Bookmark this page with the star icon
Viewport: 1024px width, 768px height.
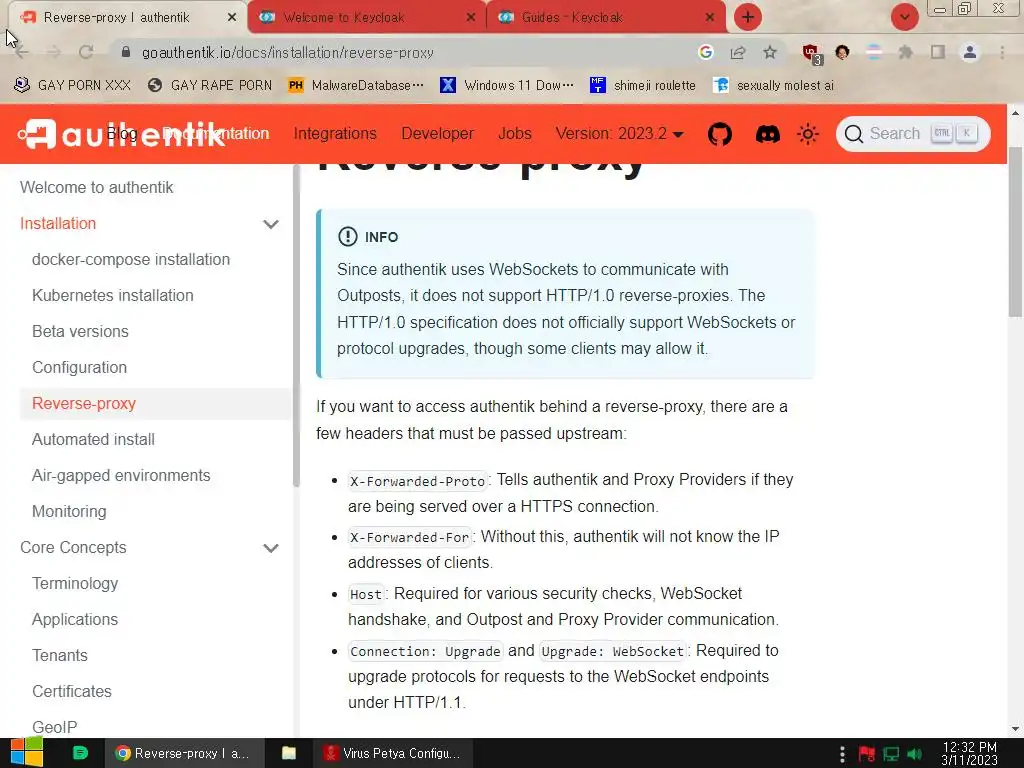(x=770, y=52)
